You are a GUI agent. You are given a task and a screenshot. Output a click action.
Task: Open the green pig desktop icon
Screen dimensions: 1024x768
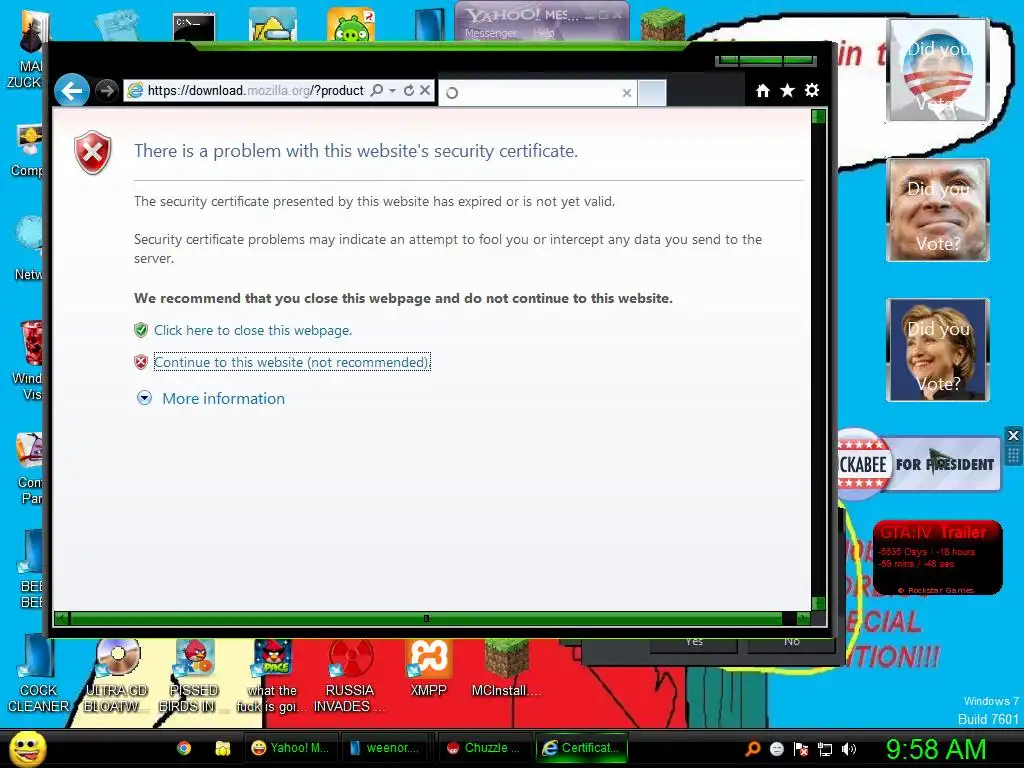[351, 25]
